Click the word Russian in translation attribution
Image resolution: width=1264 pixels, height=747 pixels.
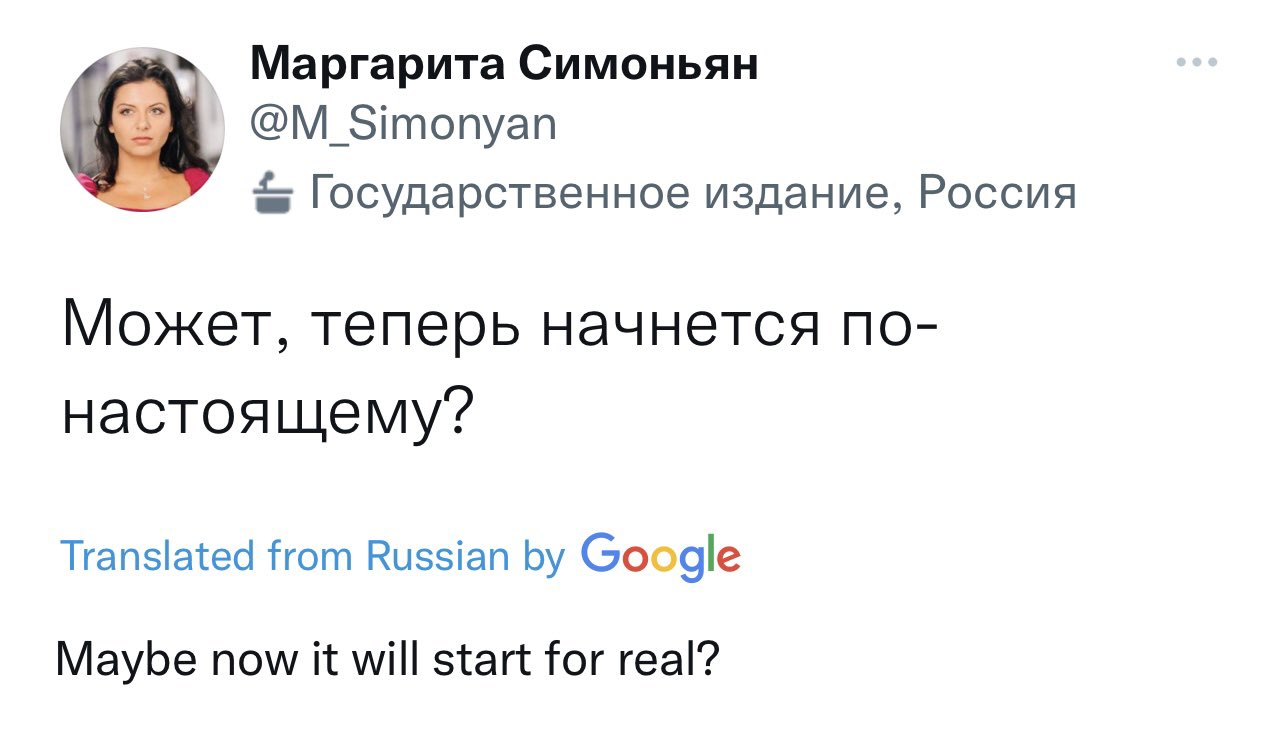(x=438, y=554)
